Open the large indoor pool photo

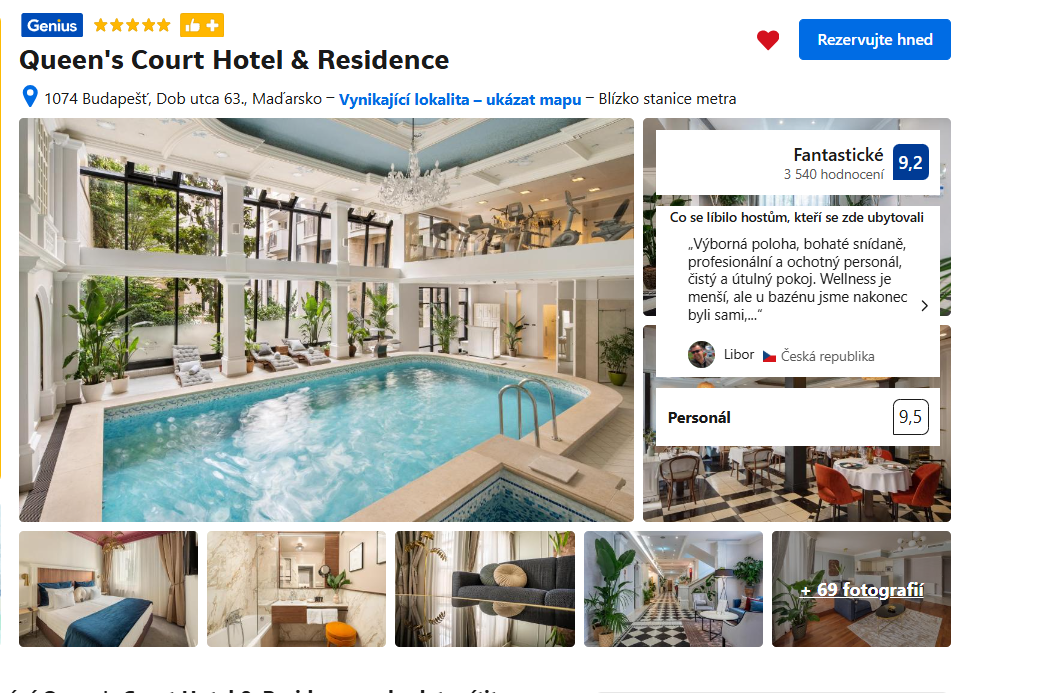(326, 320)
